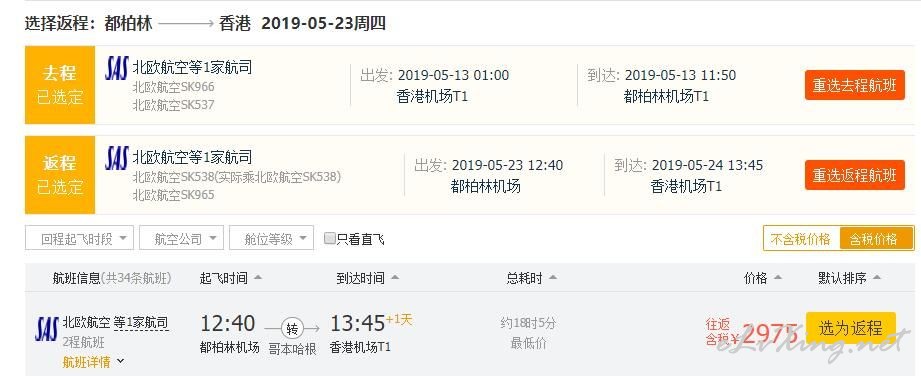Click the 转 transfer circle icon
The height and width of the screenshot is (376, 921).
[x=292, y=328]
